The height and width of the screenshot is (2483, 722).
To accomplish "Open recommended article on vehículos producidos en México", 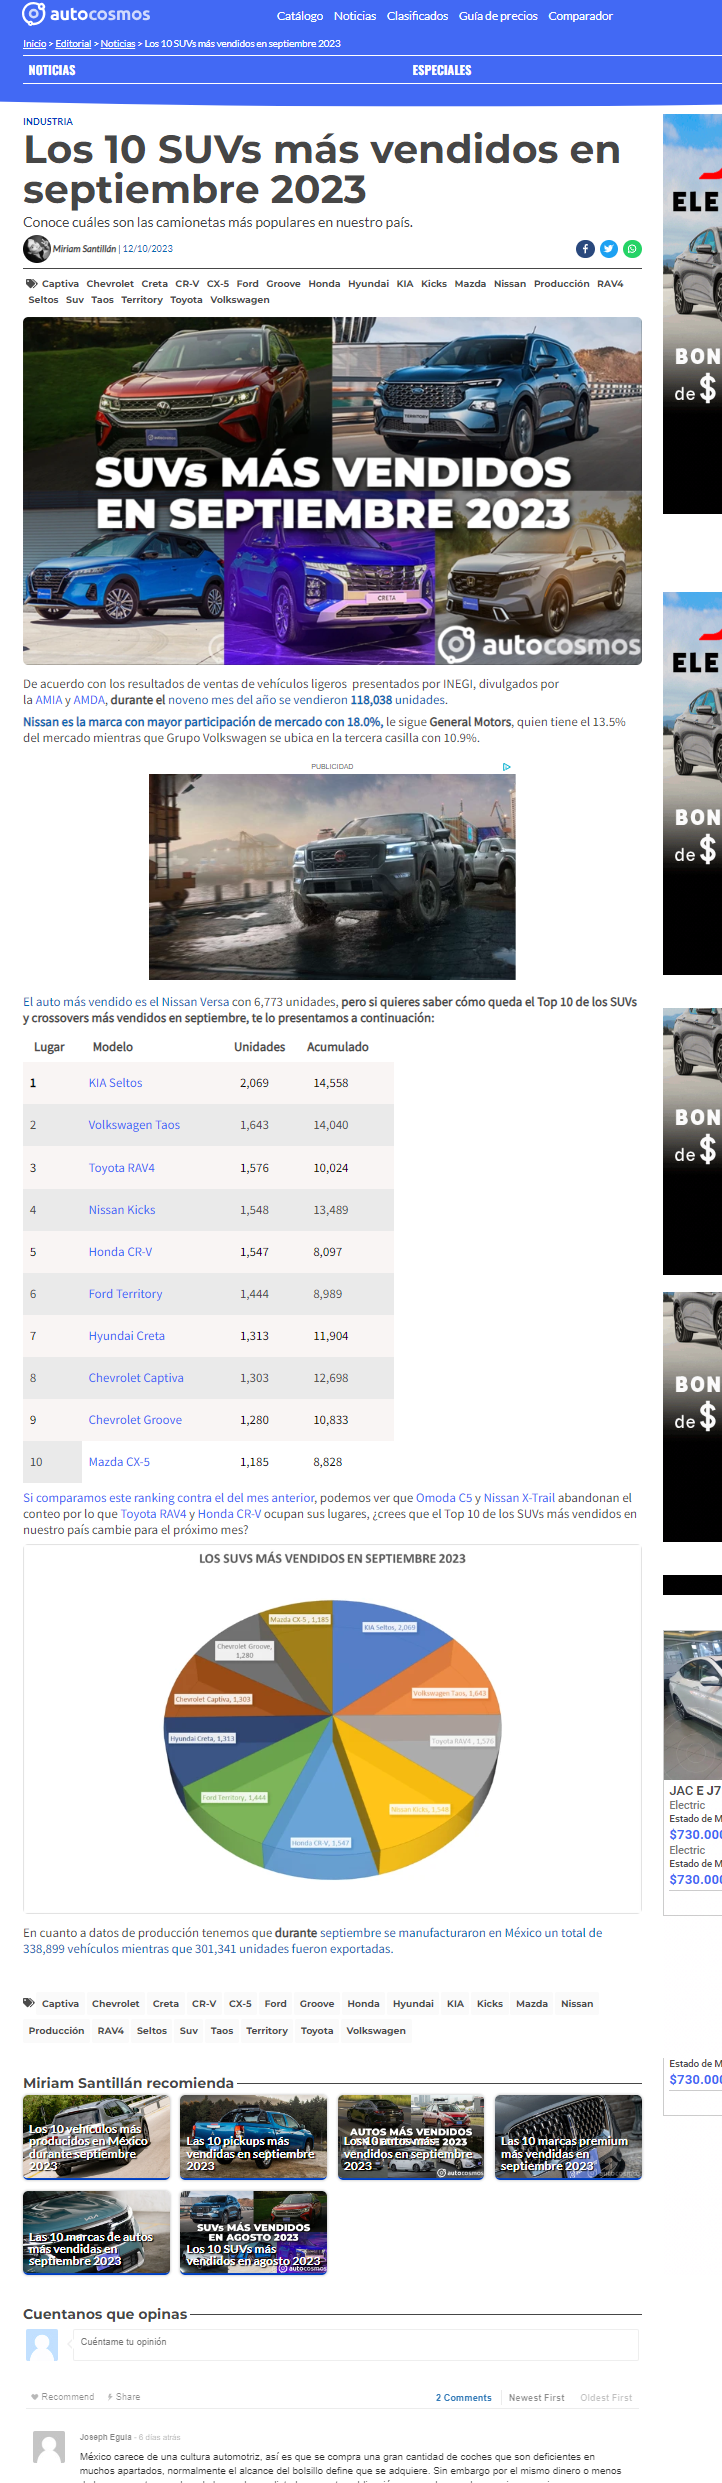I will pos(97,2137).
